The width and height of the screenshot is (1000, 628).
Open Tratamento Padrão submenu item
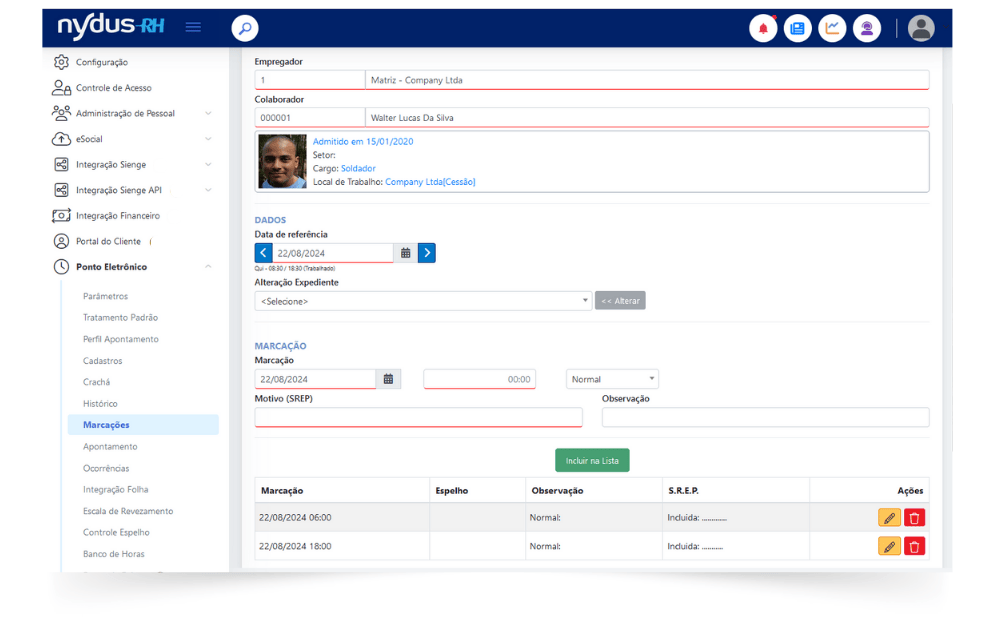(x=121, y=317)
